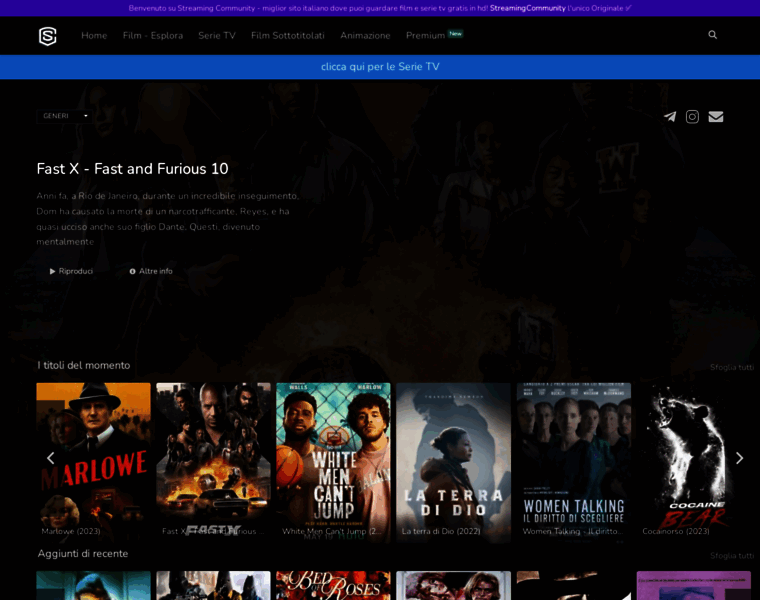The image size is (760, 600).
Task: Click the Altre info button
Action: click(151, 271)
